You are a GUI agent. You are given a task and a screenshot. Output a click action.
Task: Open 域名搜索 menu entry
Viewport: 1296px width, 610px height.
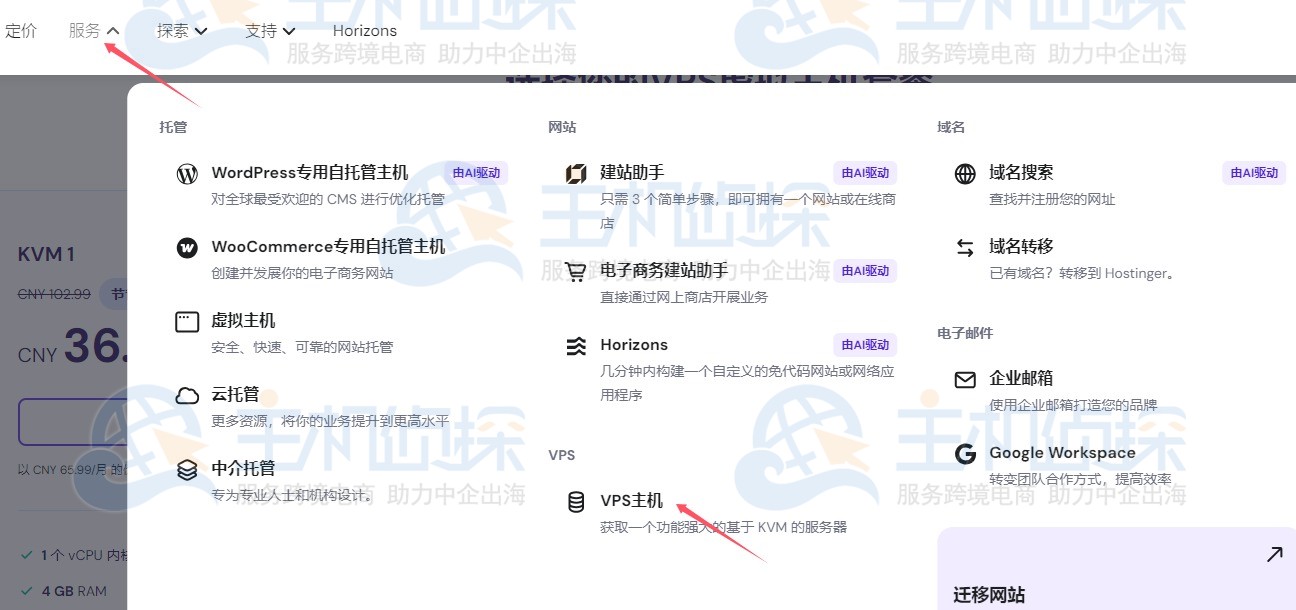click(x=1021, y=172)
